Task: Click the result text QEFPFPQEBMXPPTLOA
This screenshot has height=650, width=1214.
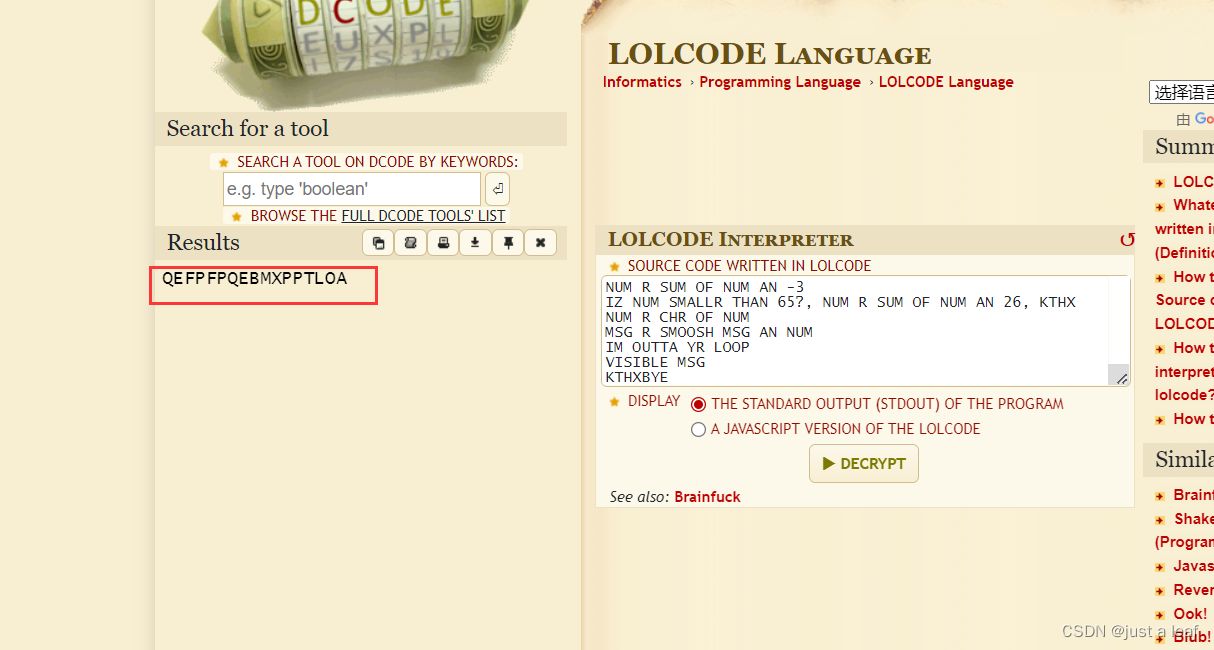Action: pyautogui.click(x=254, y=279)
